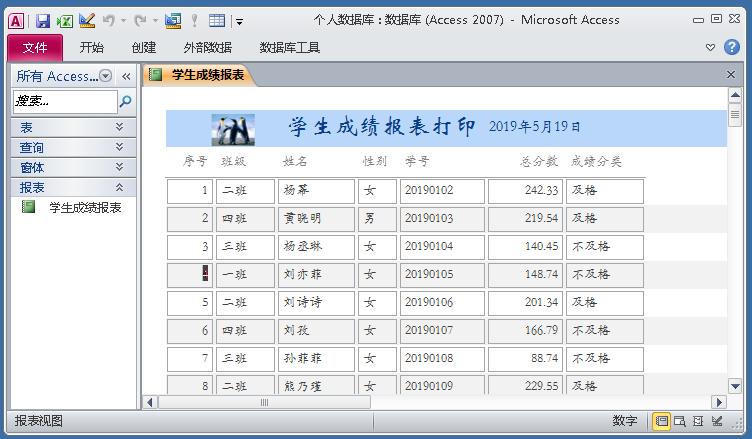Screen dimensions: 752x439
Task: Click the score cell 201.34
Action: (525, 303)
